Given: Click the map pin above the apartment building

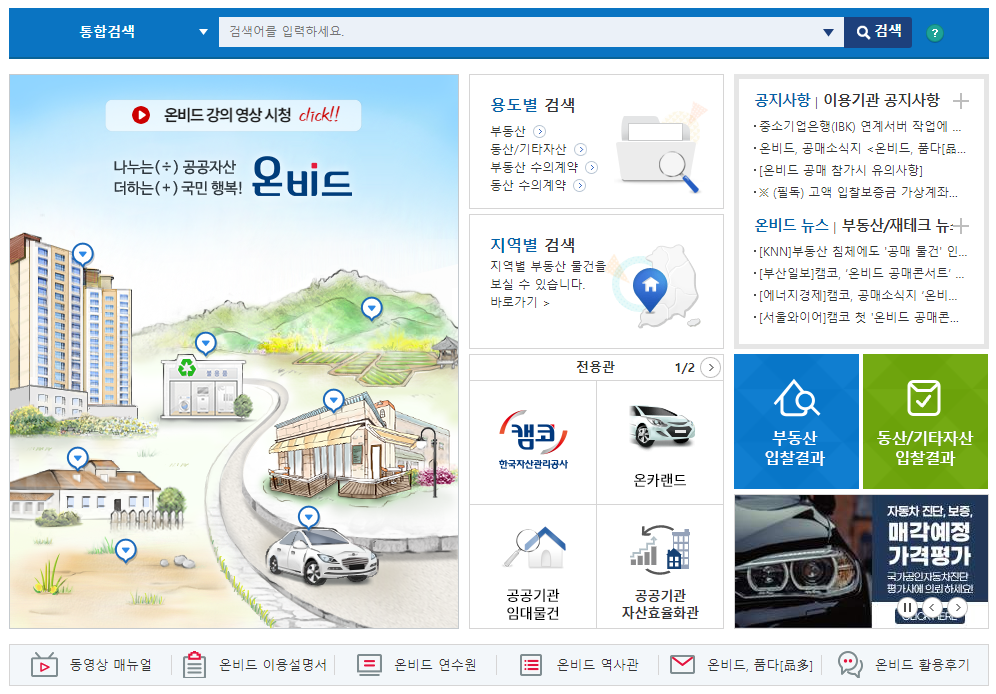Looking at the screenshot, I should click(83, 254).
